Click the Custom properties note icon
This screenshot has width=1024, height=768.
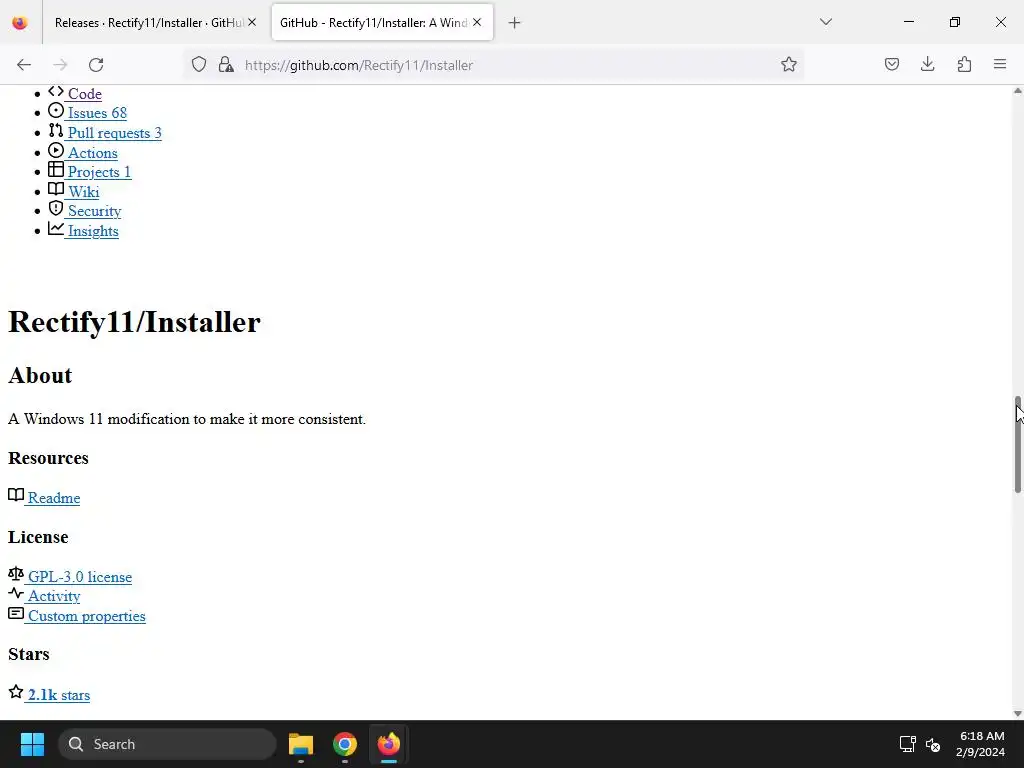[16, 613]
